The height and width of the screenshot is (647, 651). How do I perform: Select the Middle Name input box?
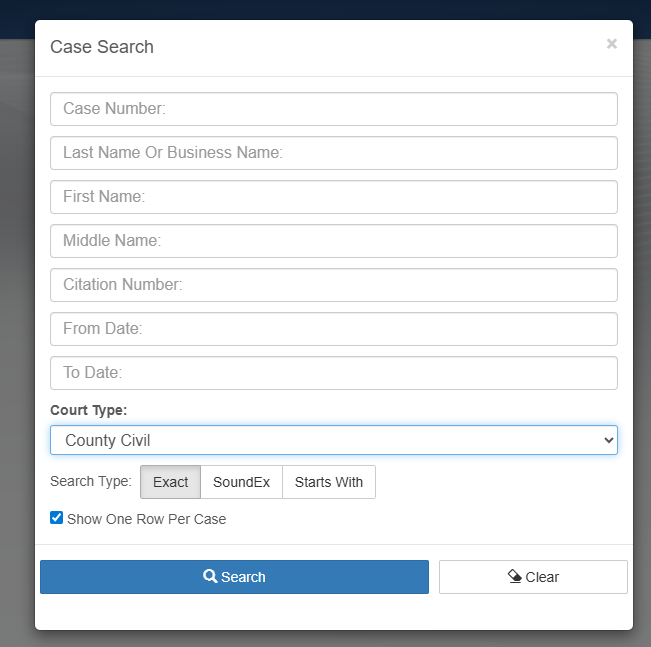(333, 241)
